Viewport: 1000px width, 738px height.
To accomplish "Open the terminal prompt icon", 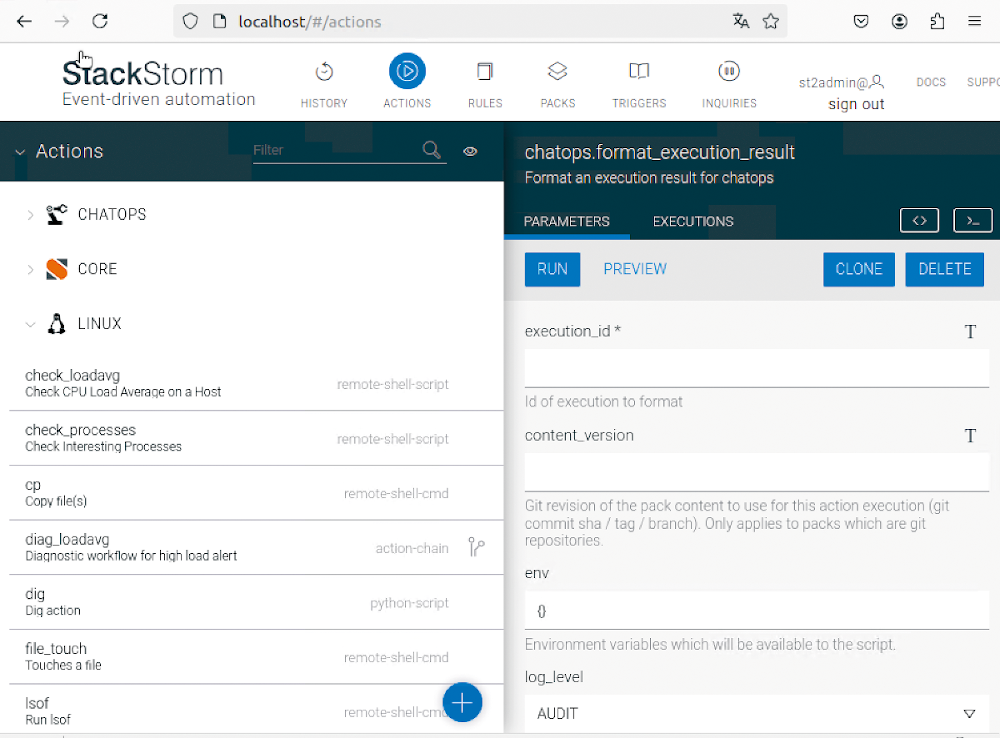I will point(973,221).
